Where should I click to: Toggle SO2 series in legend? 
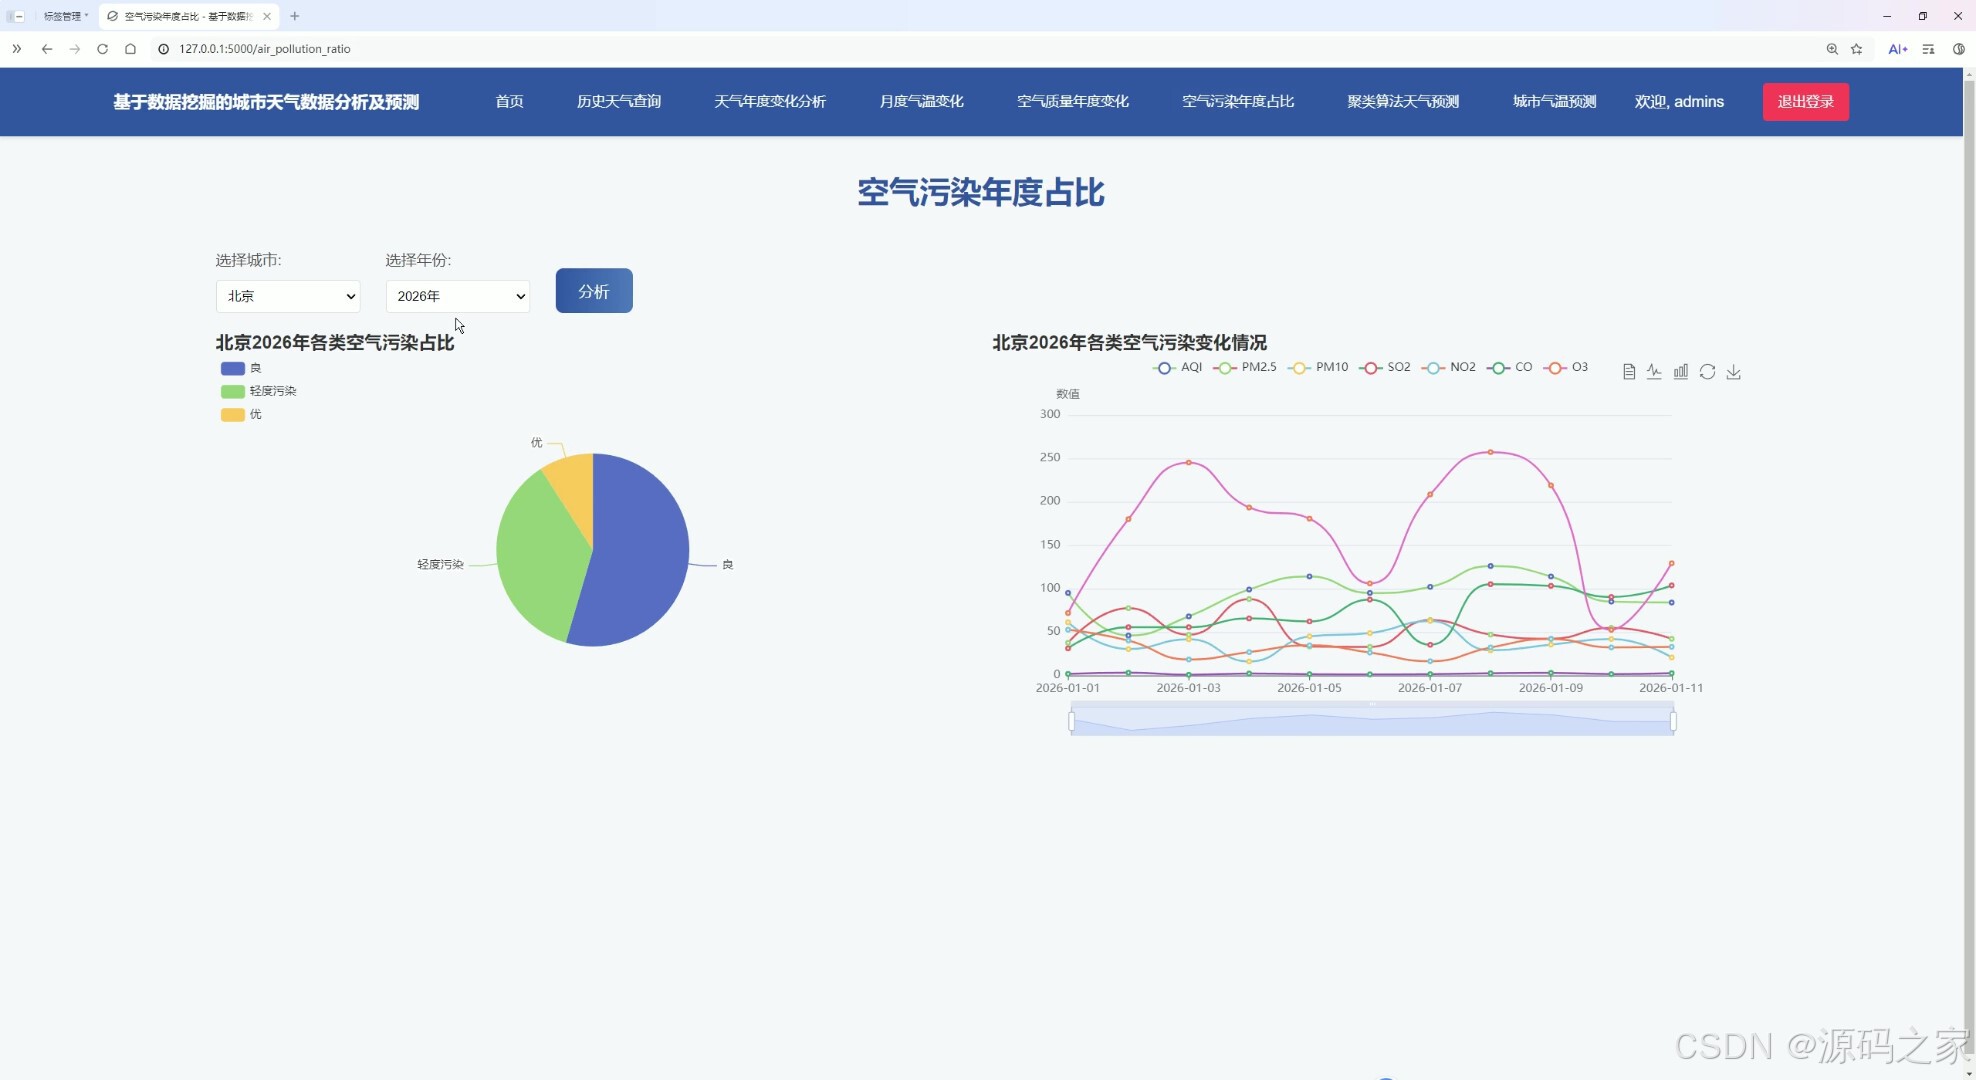pyautogui.click(x=1385, y=367)
